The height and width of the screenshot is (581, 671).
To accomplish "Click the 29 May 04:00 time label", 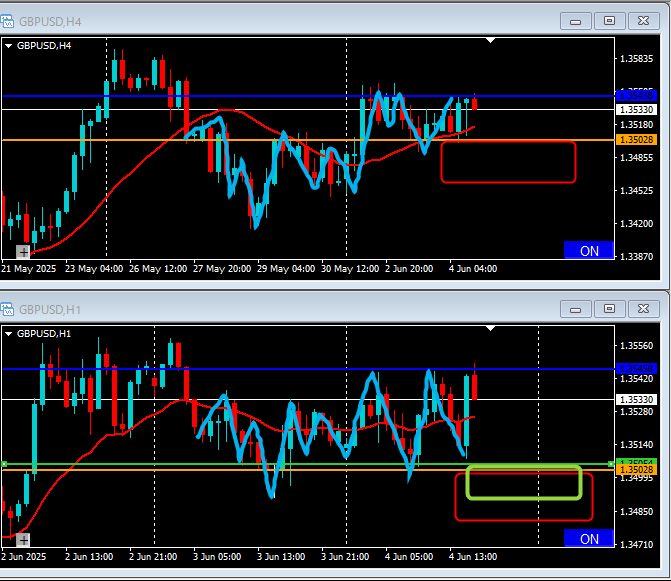I will pyautogui.click(x=286, y=269).
